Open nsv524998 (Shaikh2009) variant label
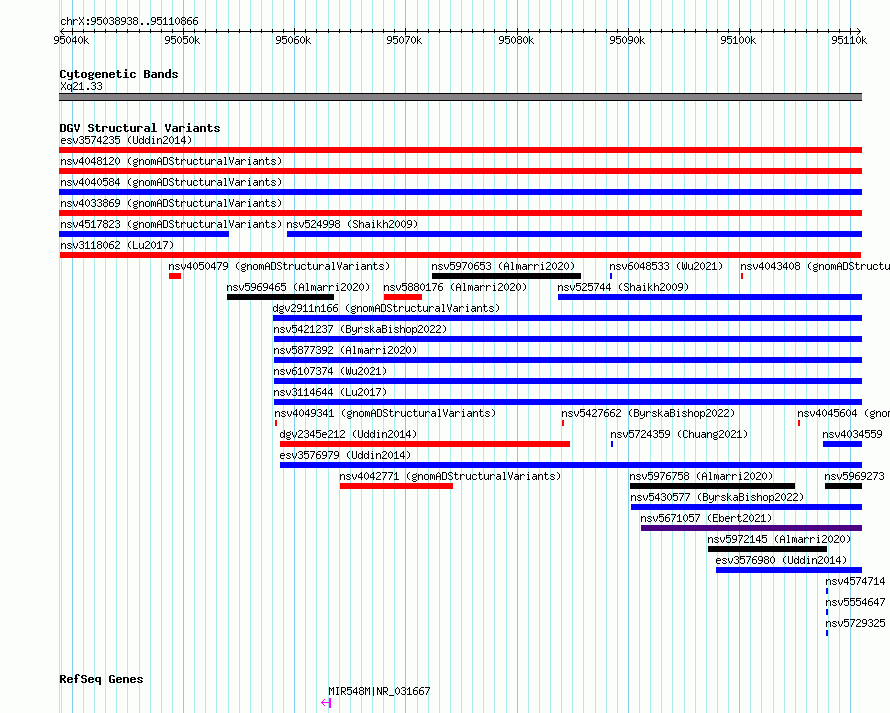890x713 pixels. point(352,224)
